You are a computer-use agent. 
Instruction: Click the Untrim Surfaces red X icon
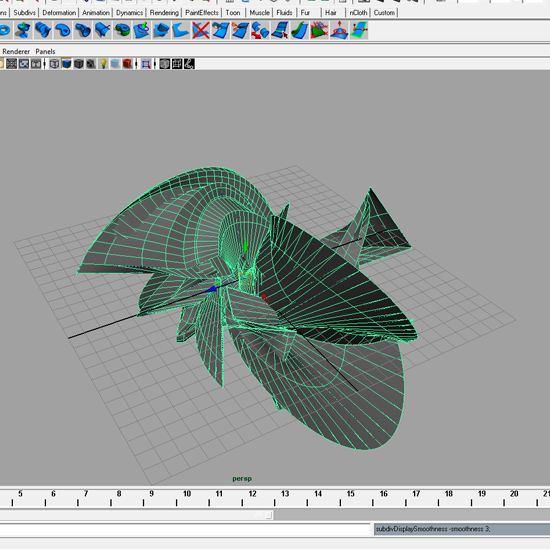(x=201, y=30)
